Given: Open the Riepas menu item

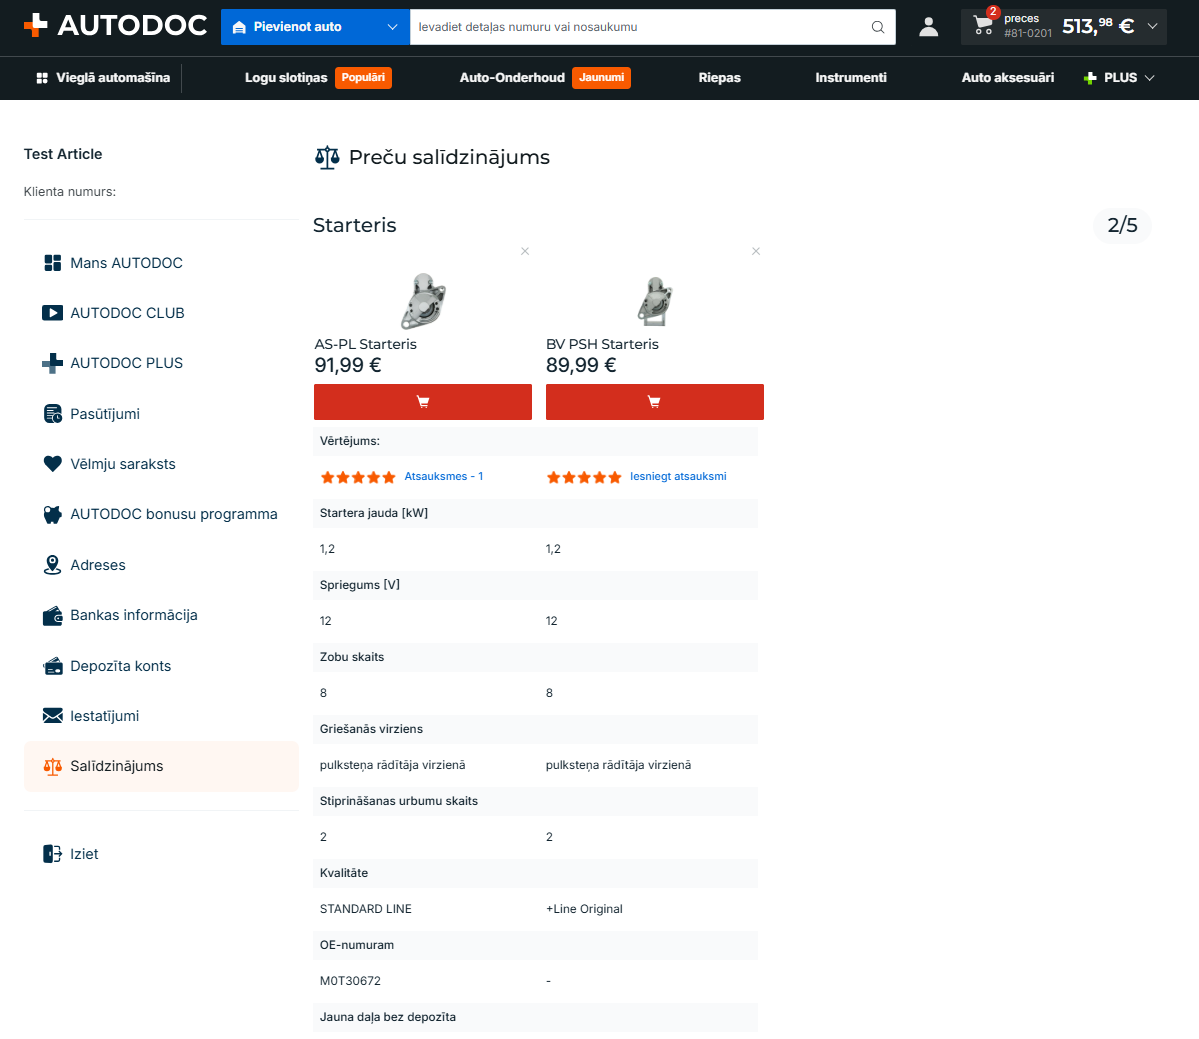Looking at the screenshot, I should pyautogui.click(x=720, y=78).
